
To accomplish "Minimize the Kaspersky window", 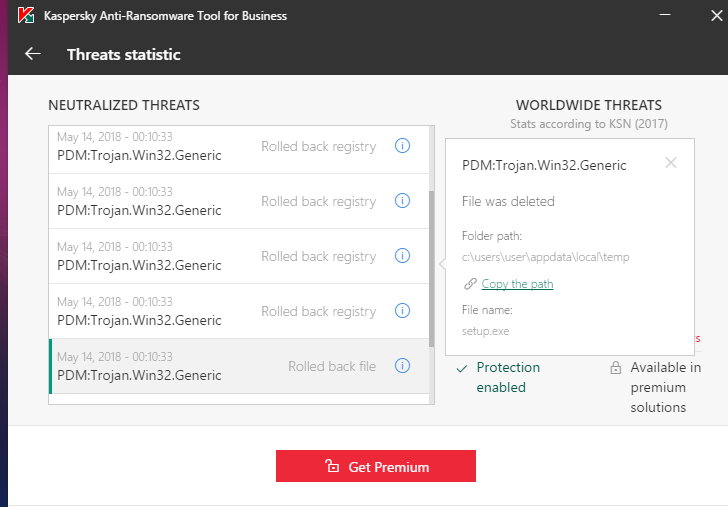I will click(x=665, y=15).
